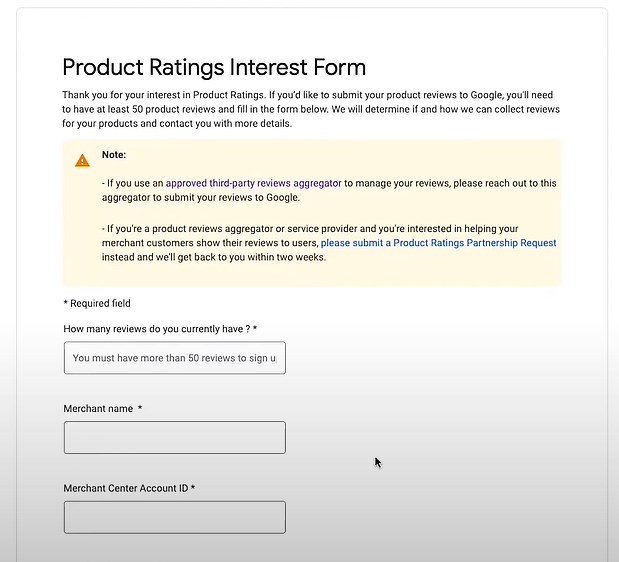Viewport: 619px width, 562px height.
Task: Click the orange warning triangle icon
Action: (82, 161)
